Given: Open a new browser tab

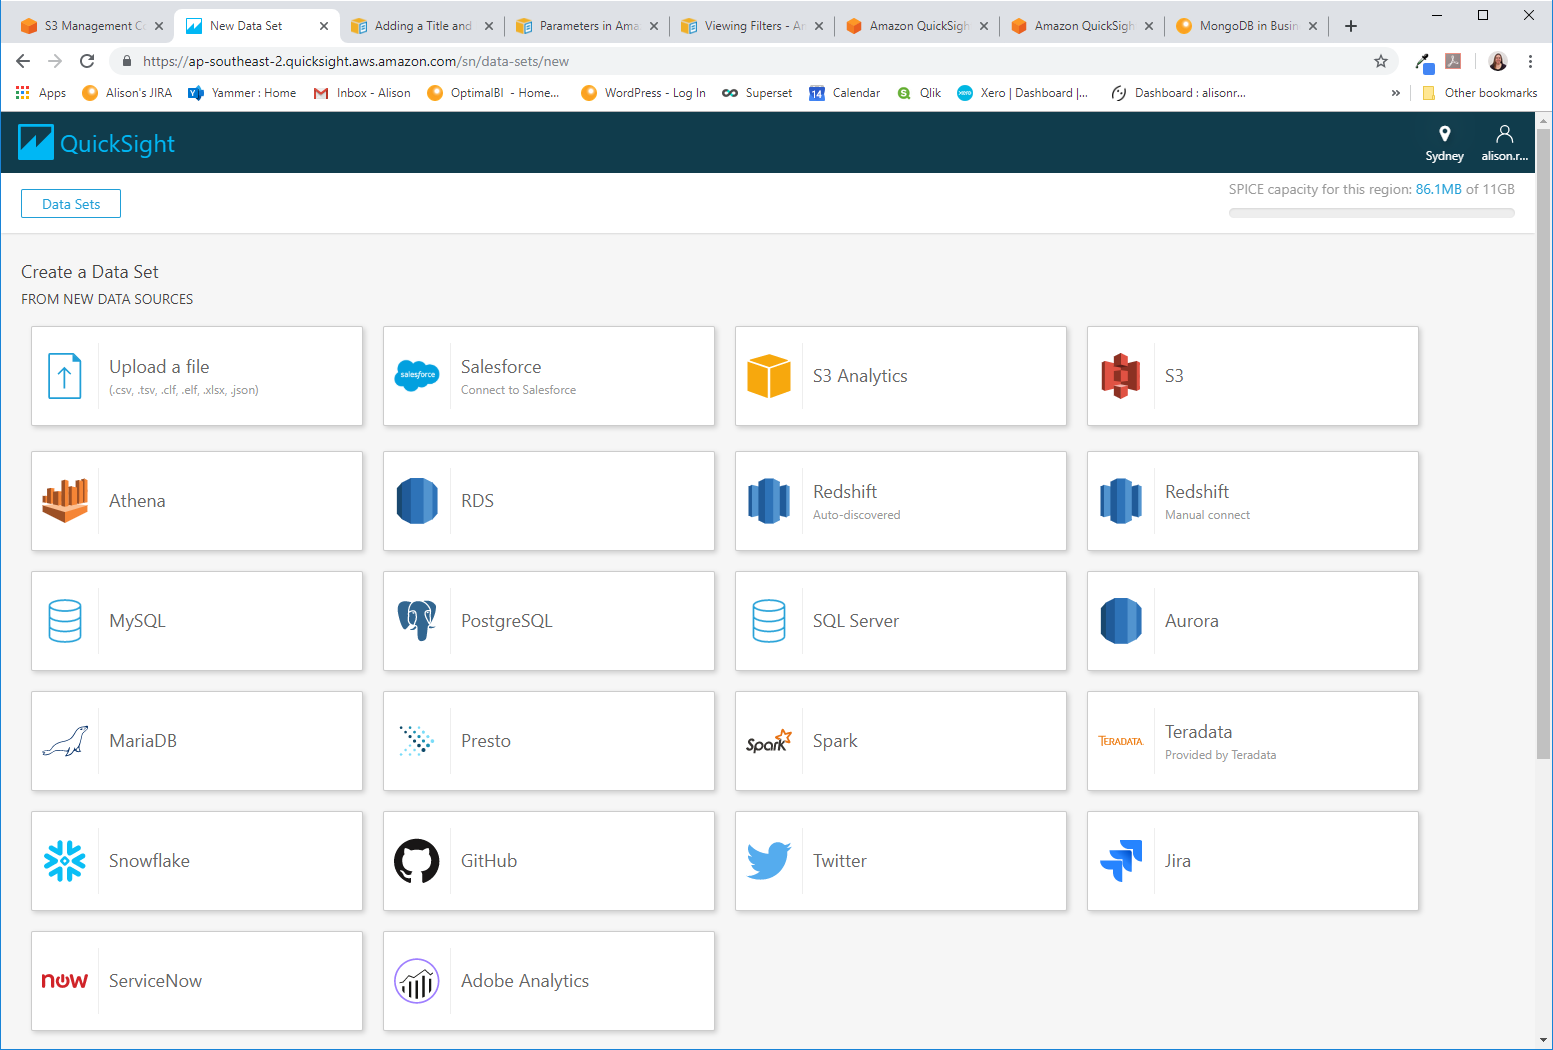Looking at the screenshot, I should point(1351,26).
